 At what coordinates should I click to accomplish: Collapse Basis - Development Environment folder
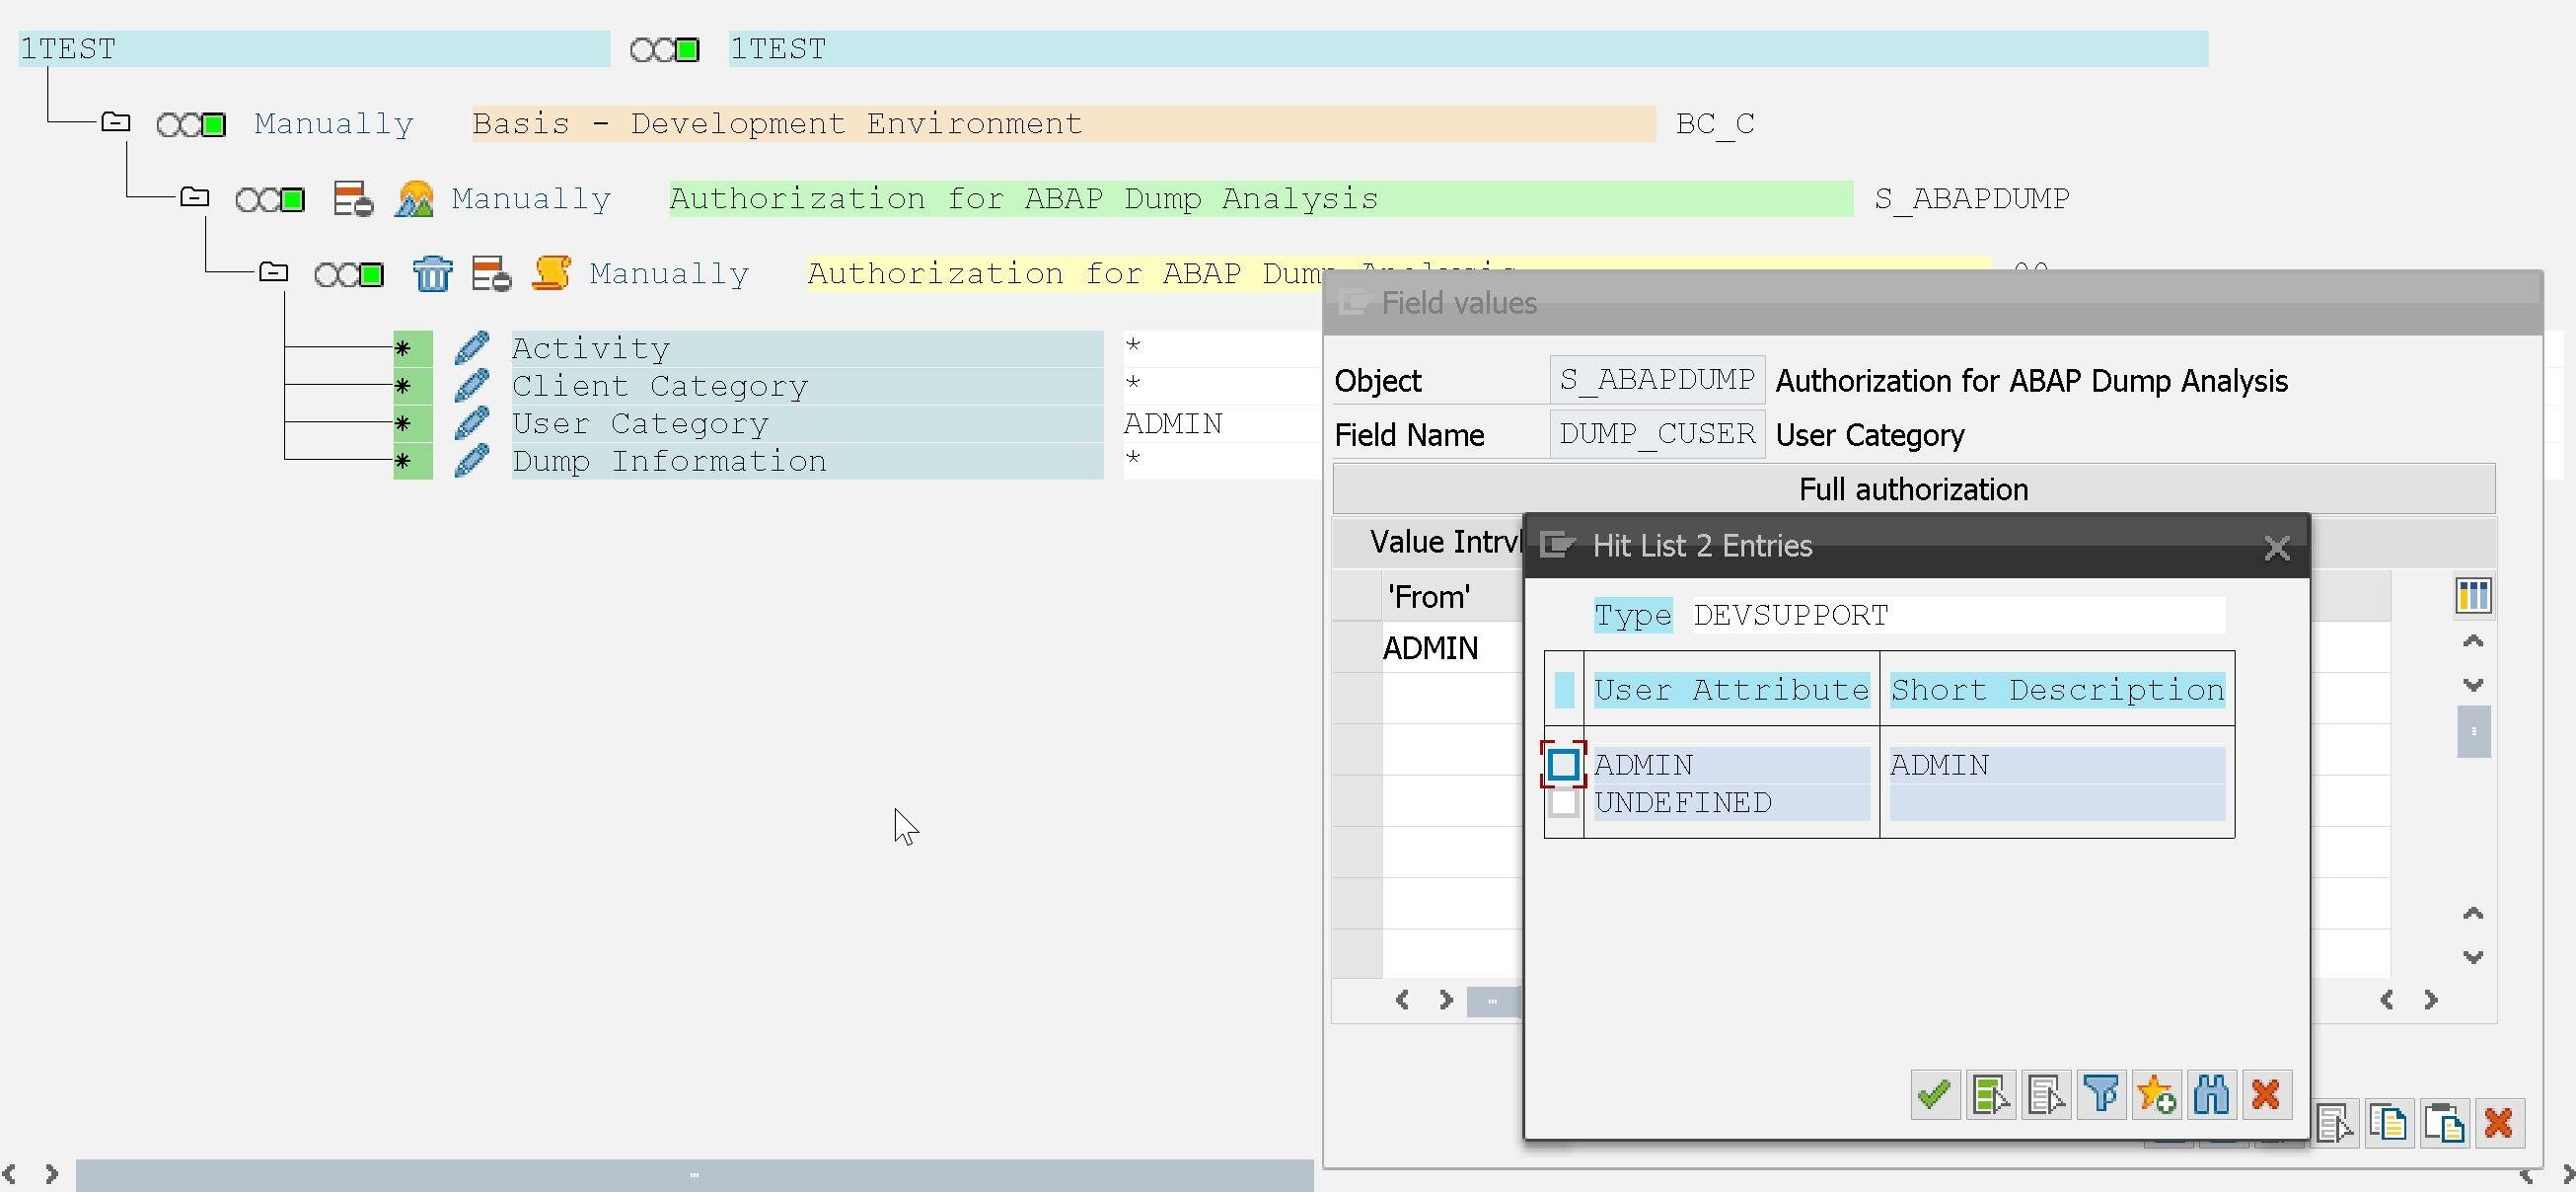pos(116,122)
